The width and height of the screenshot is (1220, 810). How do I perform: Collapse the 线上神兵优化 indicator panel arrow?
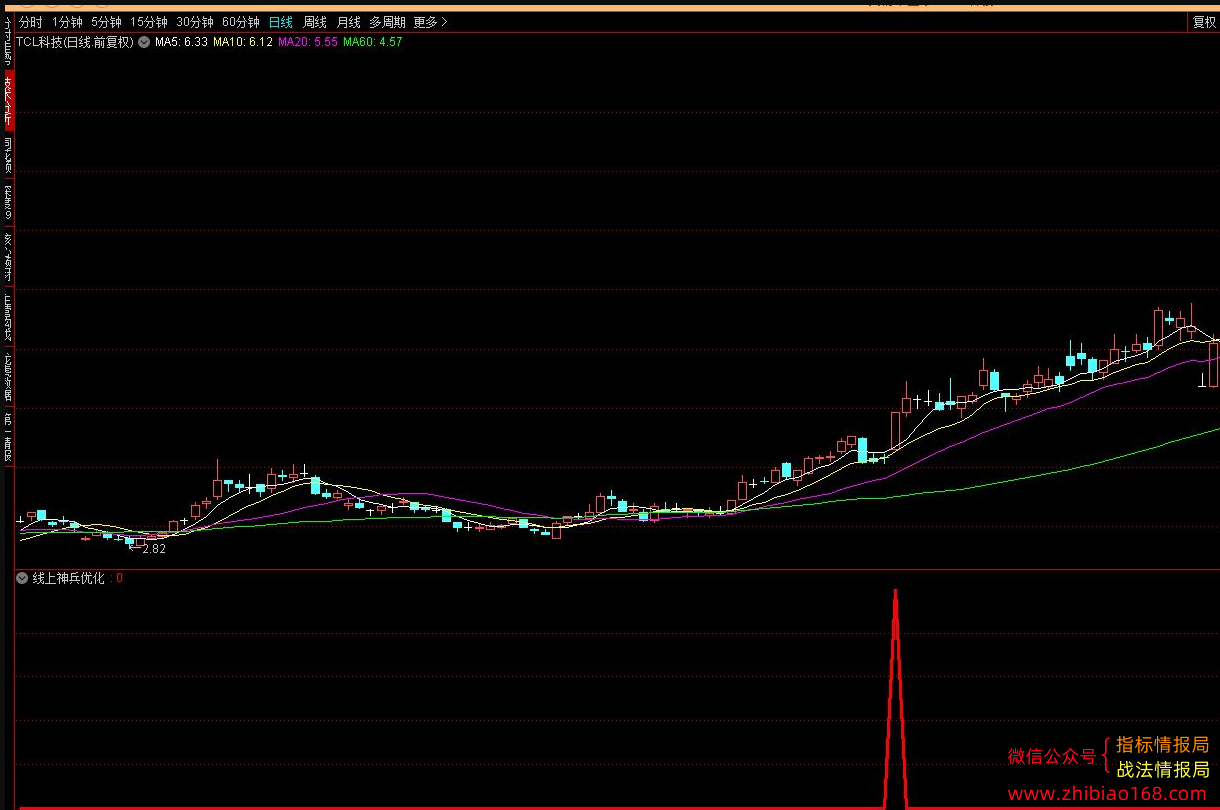pos(22,578)
